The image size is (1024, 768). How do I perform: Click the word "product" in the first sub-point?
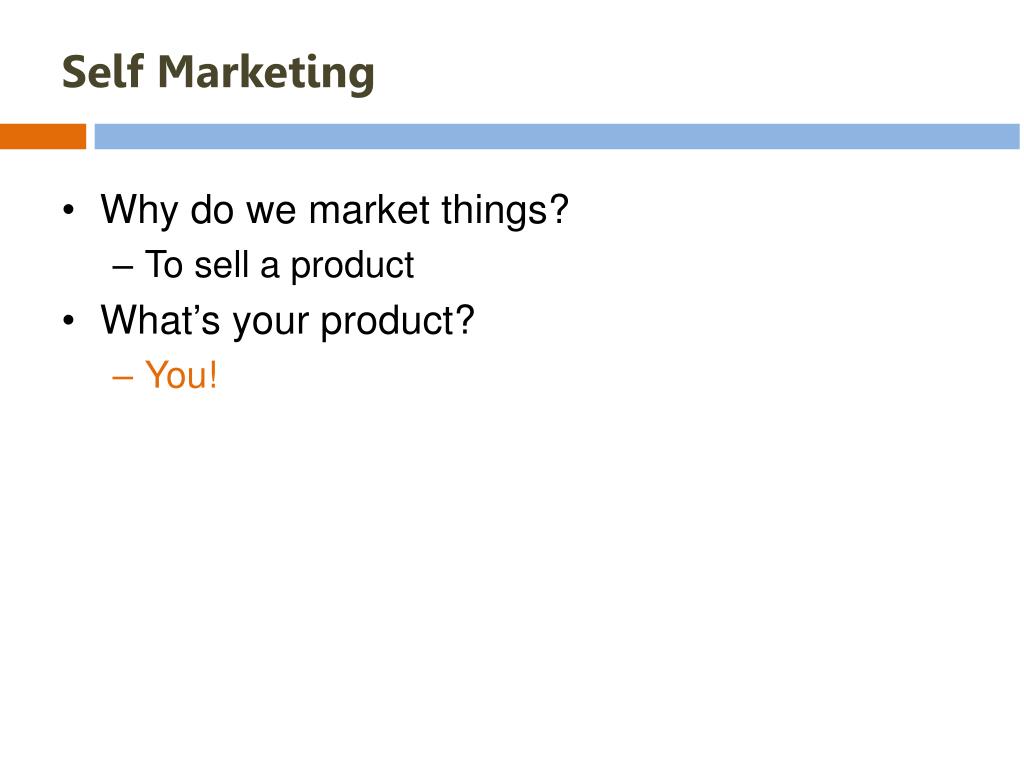(x=352, y=266)
